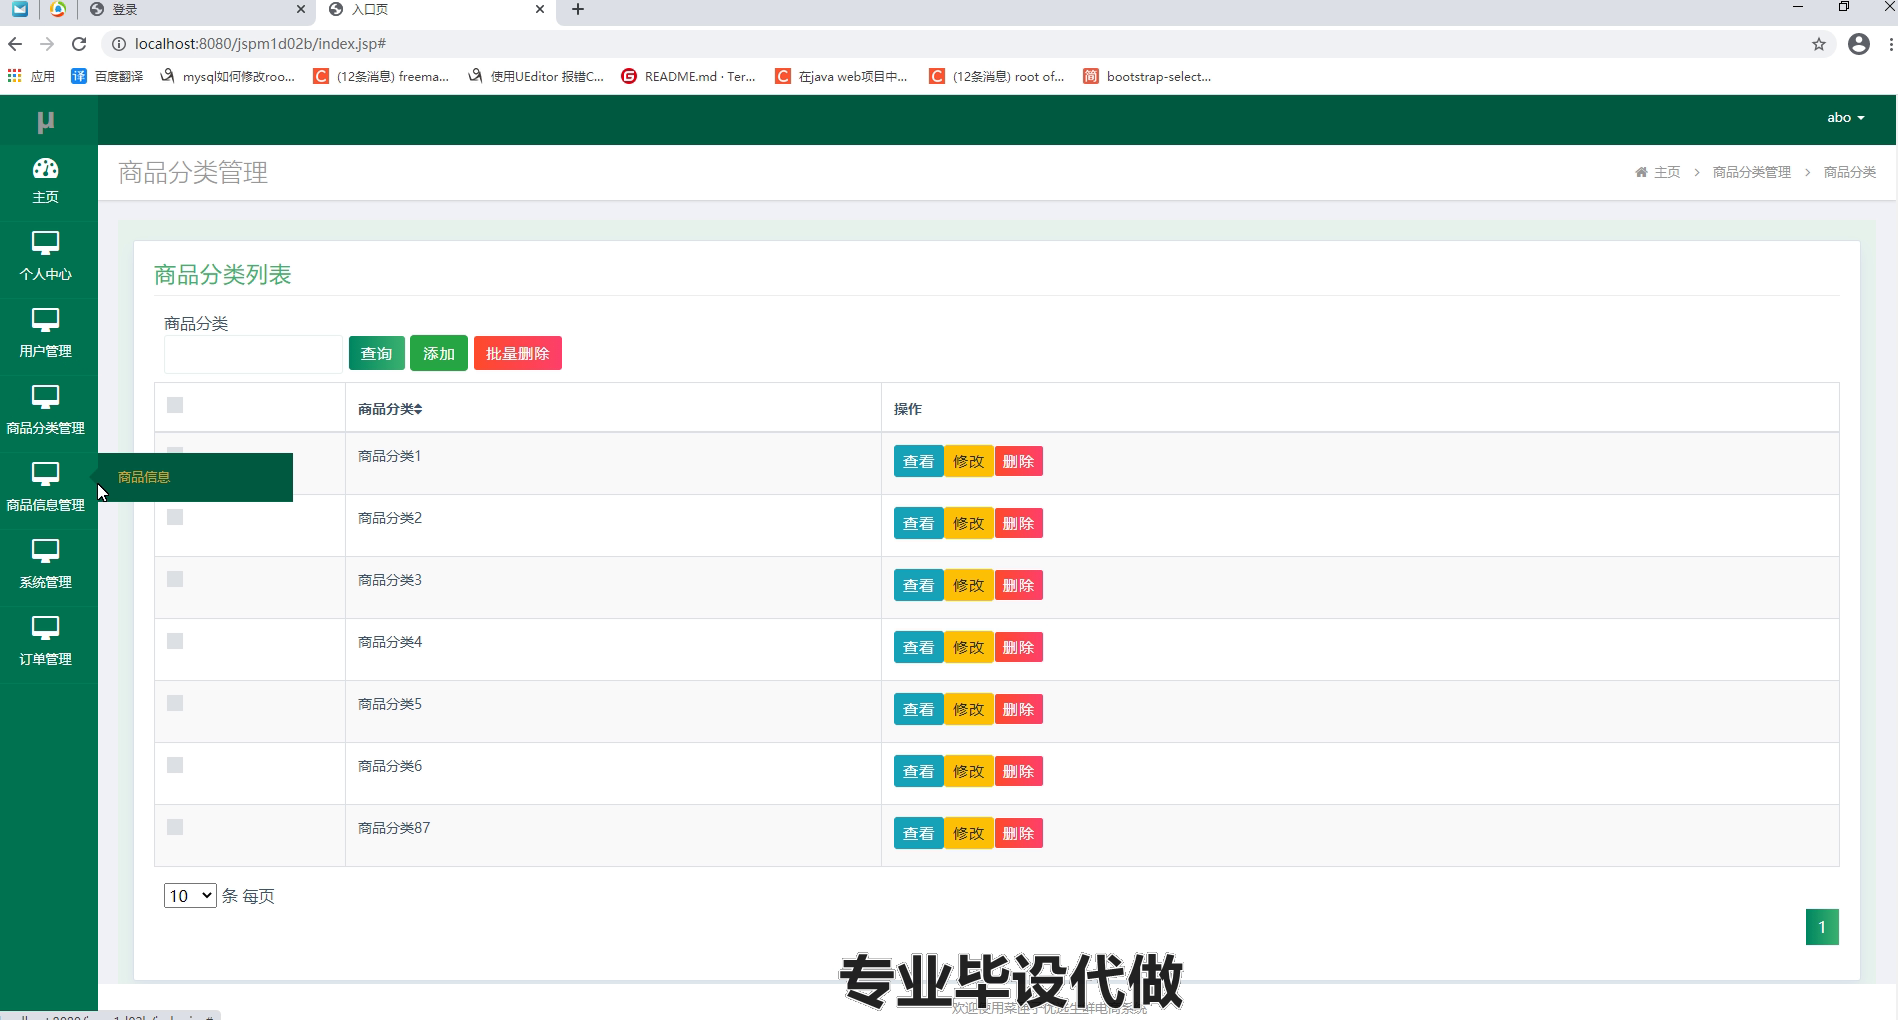Click 查看 for 商品分类1
Image resolution: width=1898 pixels, height=1020 pixels.
pos(918,461)
